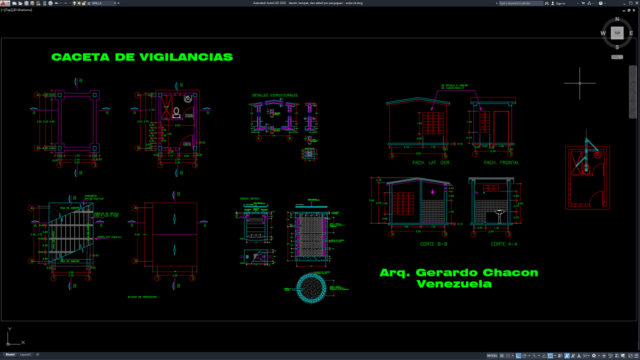640x360 pixels.
Task: Click the Help question mark icon
Action: (600, 3)
